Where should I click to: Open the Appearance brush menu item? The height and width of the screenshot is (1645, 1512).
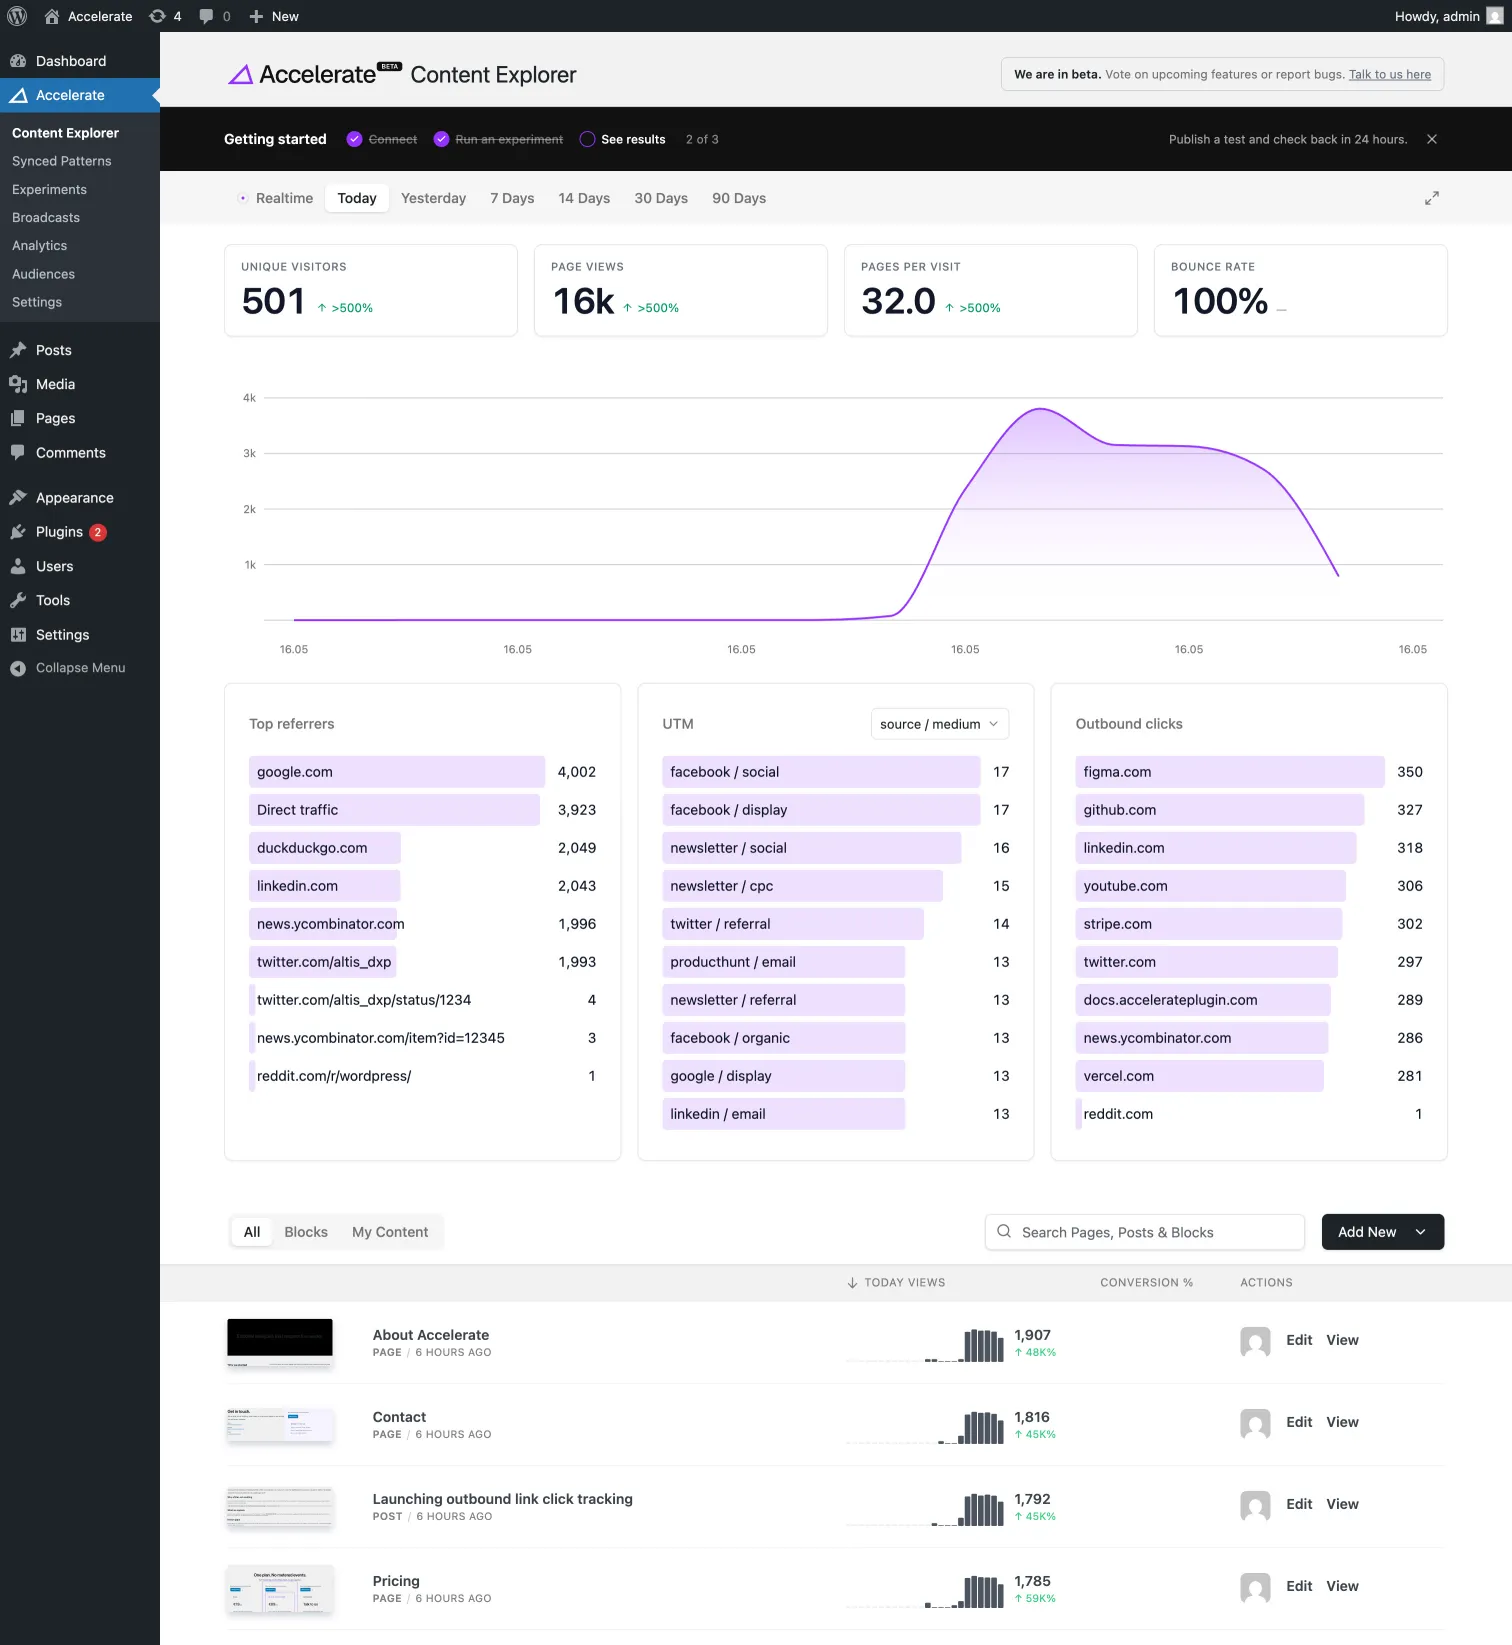pyautogui.click(x=80, y=498)
